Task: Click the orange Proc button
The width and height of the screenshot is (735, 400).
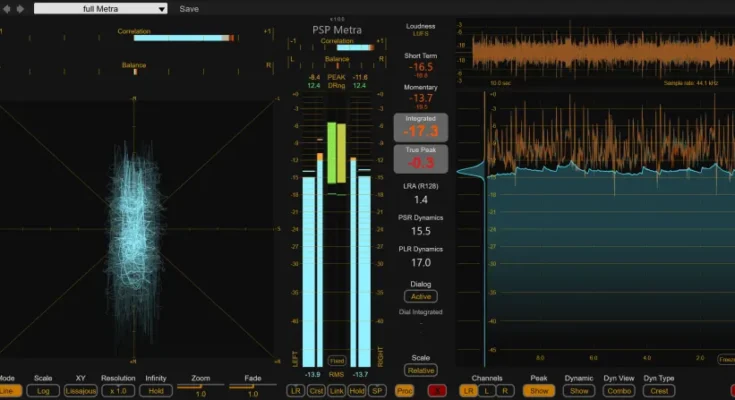Action: coord(405,390)
